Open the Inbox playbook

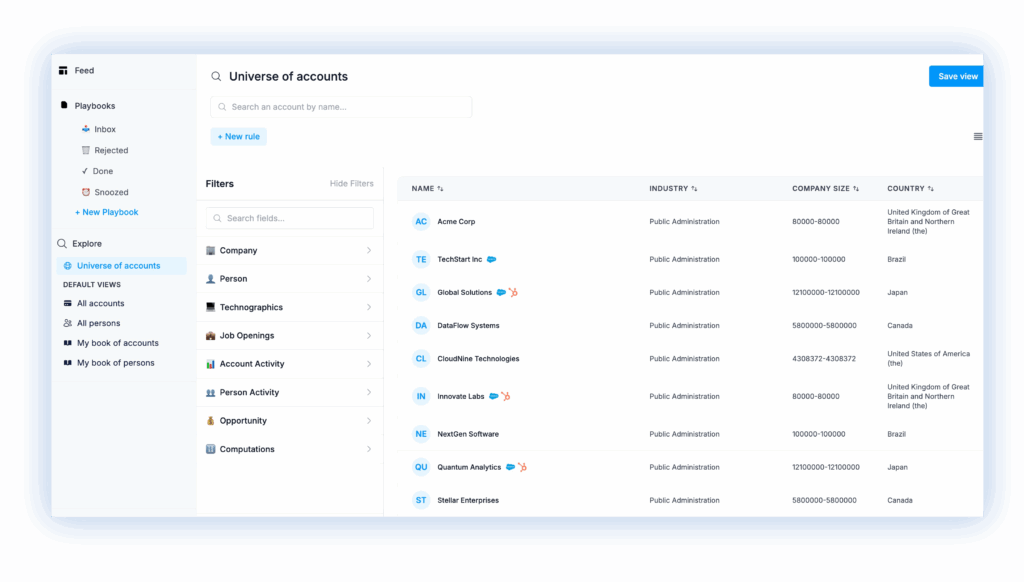(105, 130)
